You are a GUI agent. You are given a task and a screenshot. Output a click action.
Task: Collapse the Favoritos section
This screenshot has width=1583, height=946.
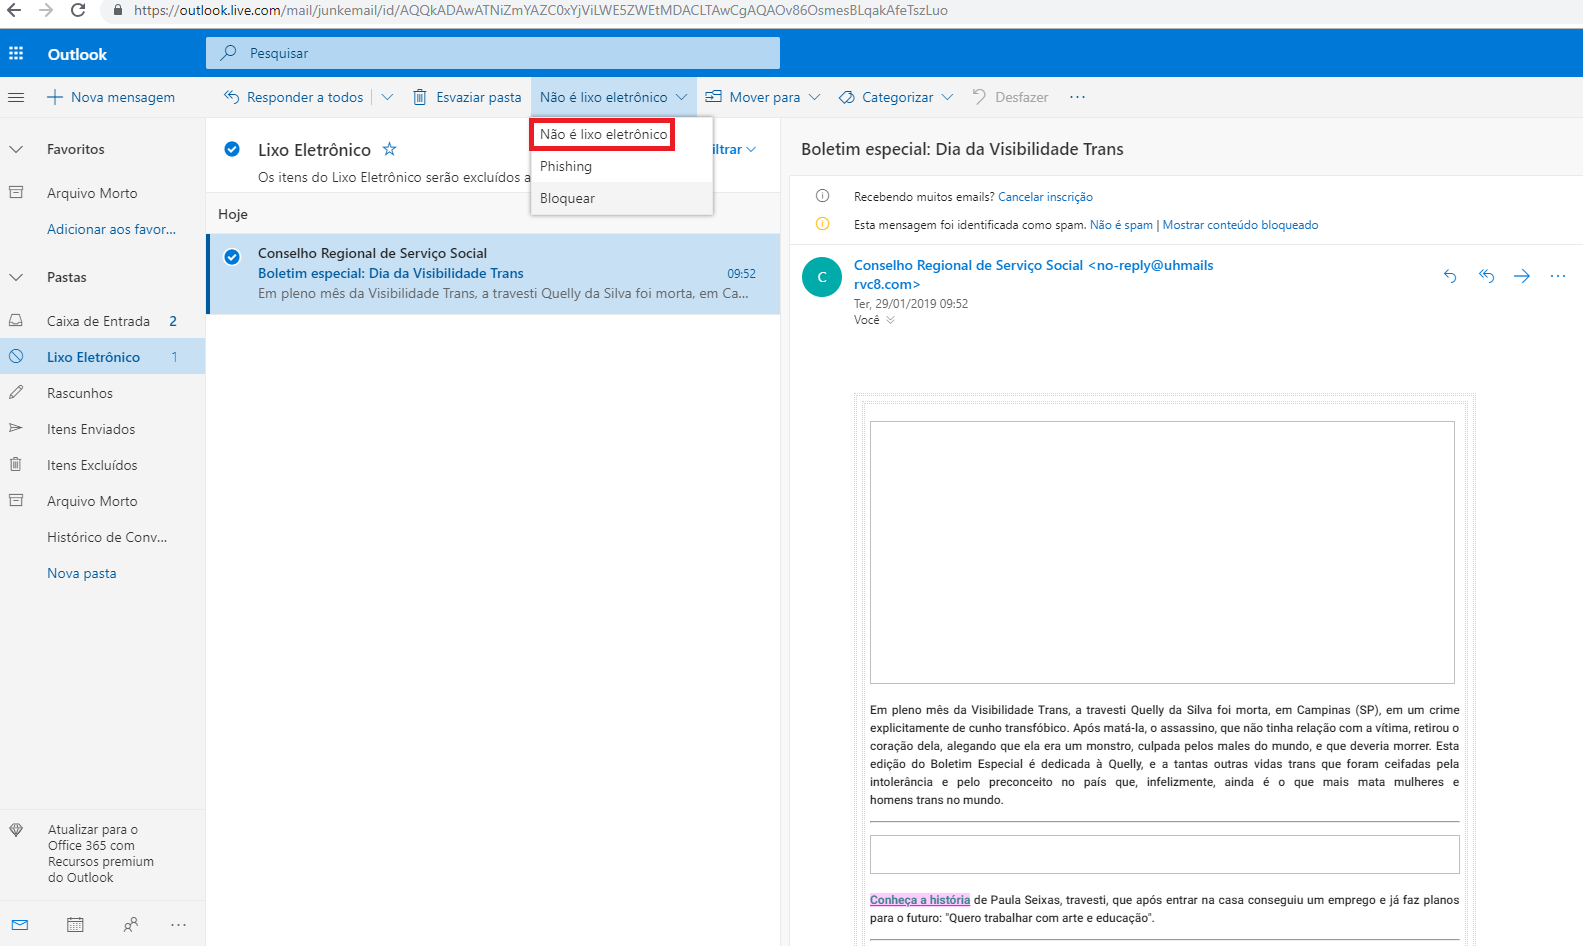coord(16,149)
